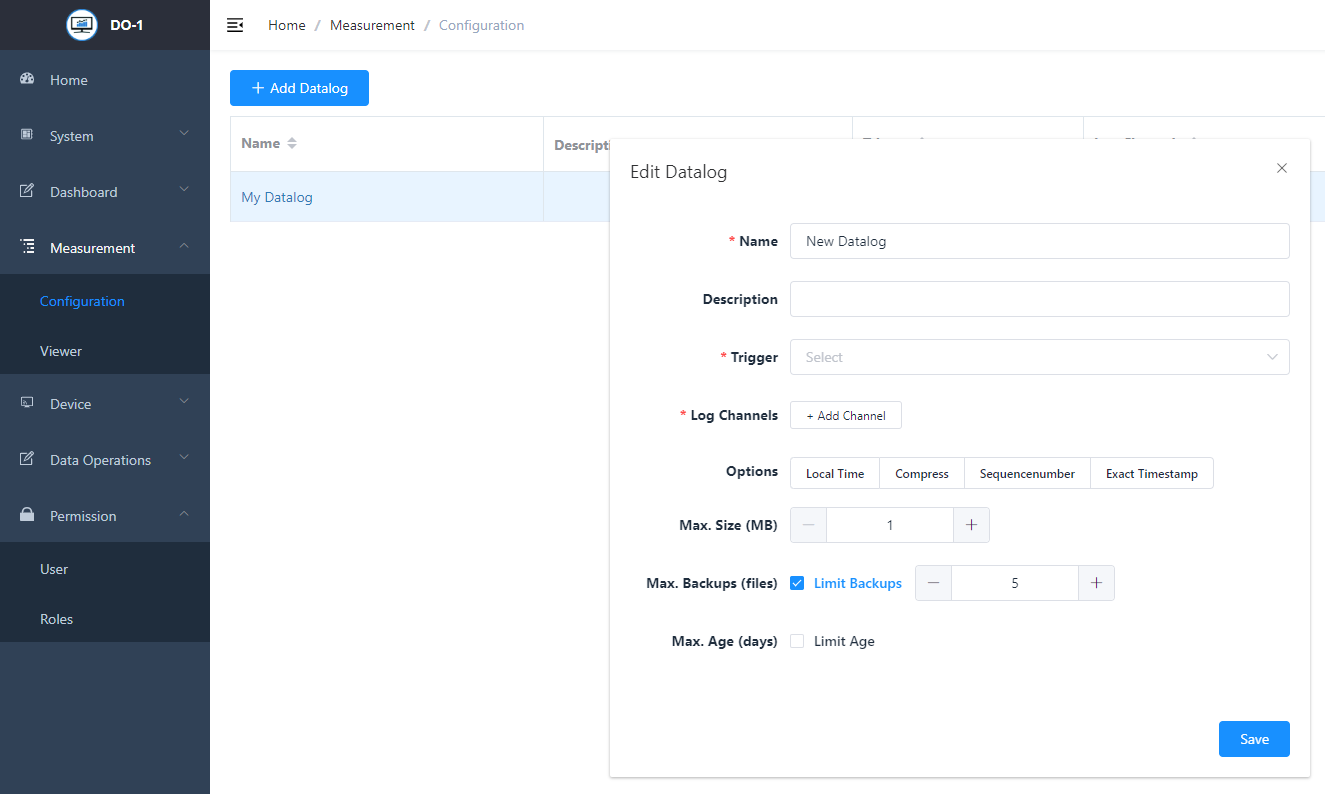The width and height of the screenshot is (1325, 794).
Task: Decrease Max. Backups with minus button
Action: click(x=933, y=583)
